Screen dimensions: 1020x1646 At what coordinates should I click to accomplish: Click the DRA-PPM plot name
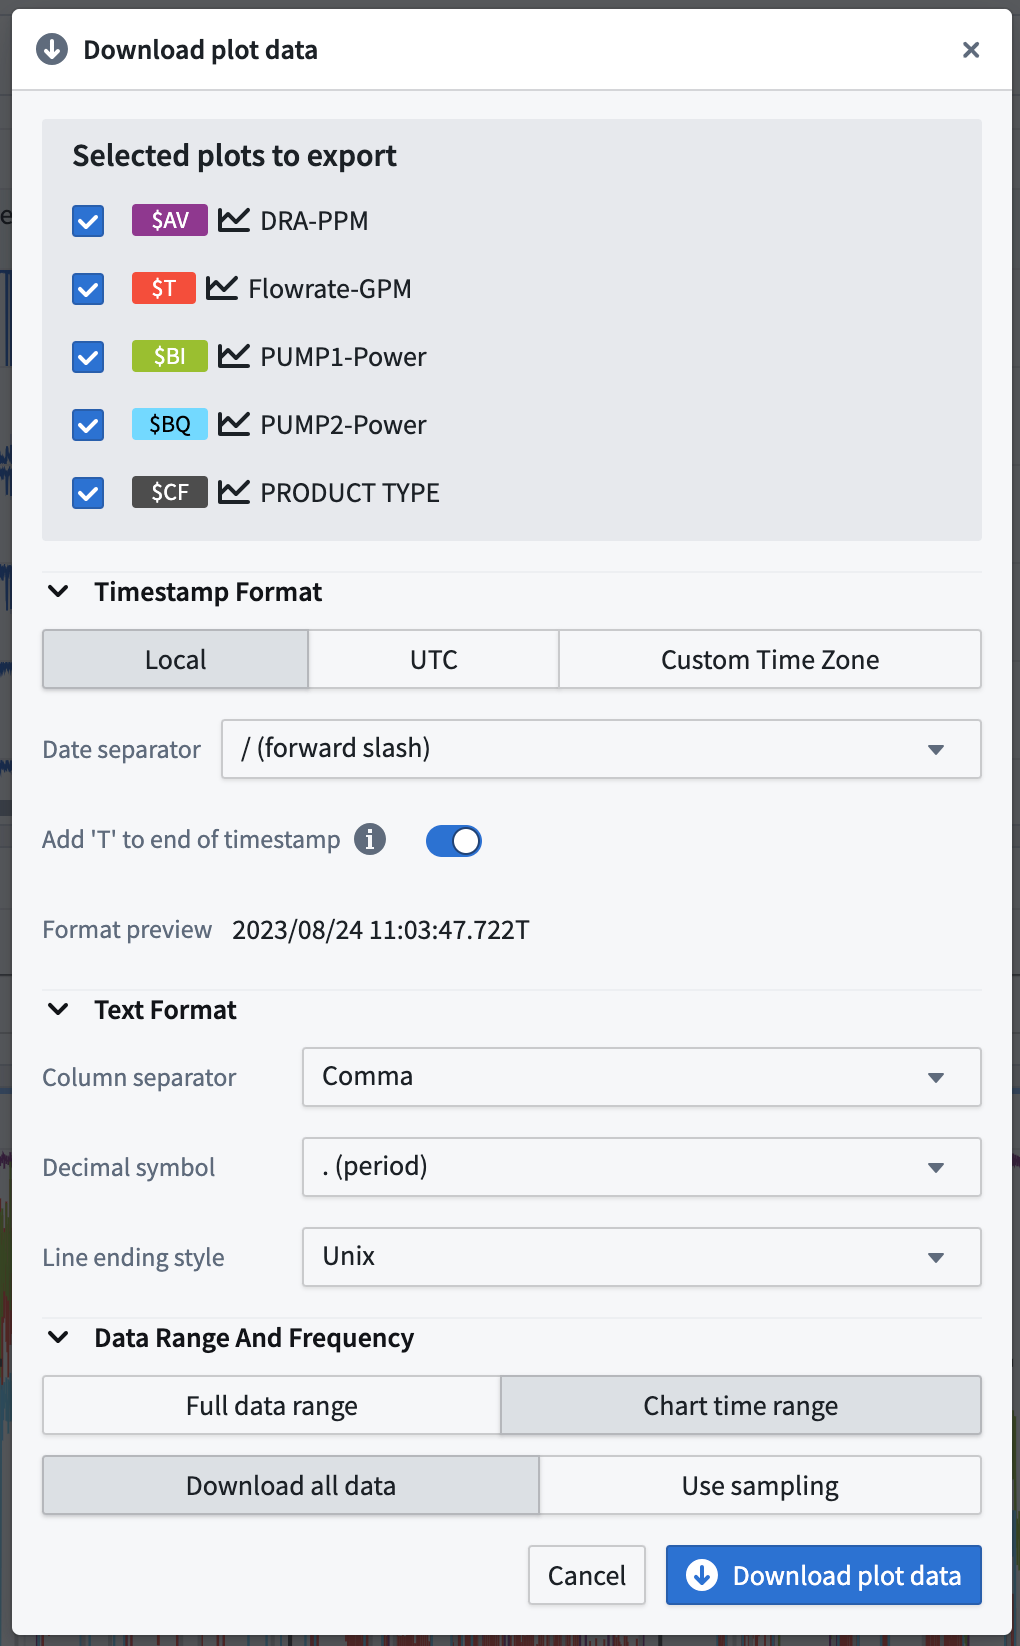314,221
